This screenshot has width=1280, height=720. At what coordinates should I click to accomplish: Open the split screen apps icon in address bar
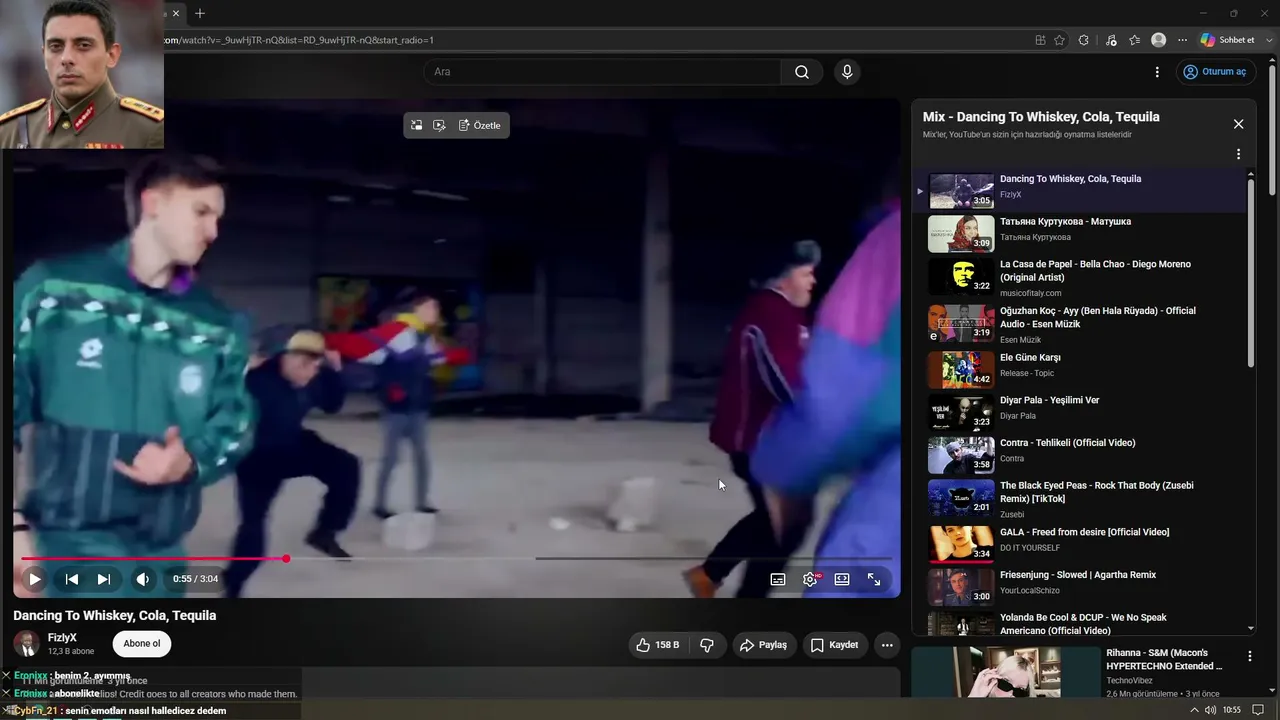(1040, 40)
